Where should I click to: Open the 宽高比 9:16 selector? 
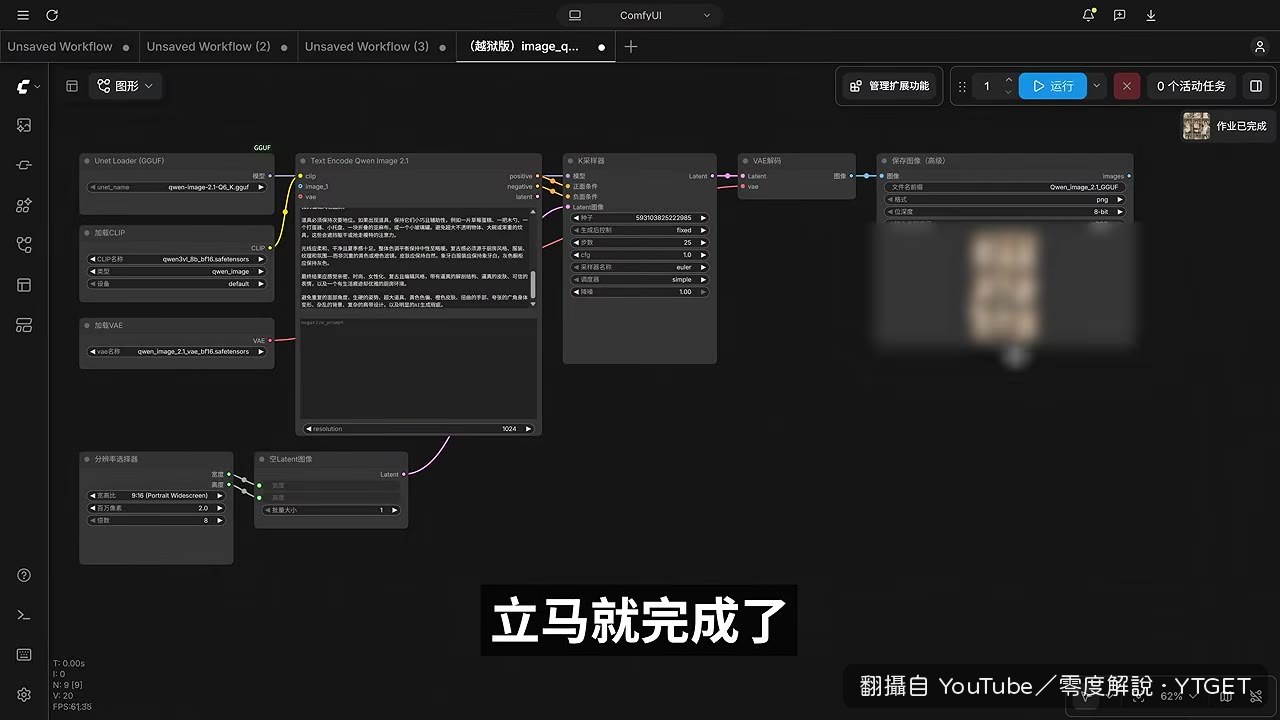[x=156, y=495]
